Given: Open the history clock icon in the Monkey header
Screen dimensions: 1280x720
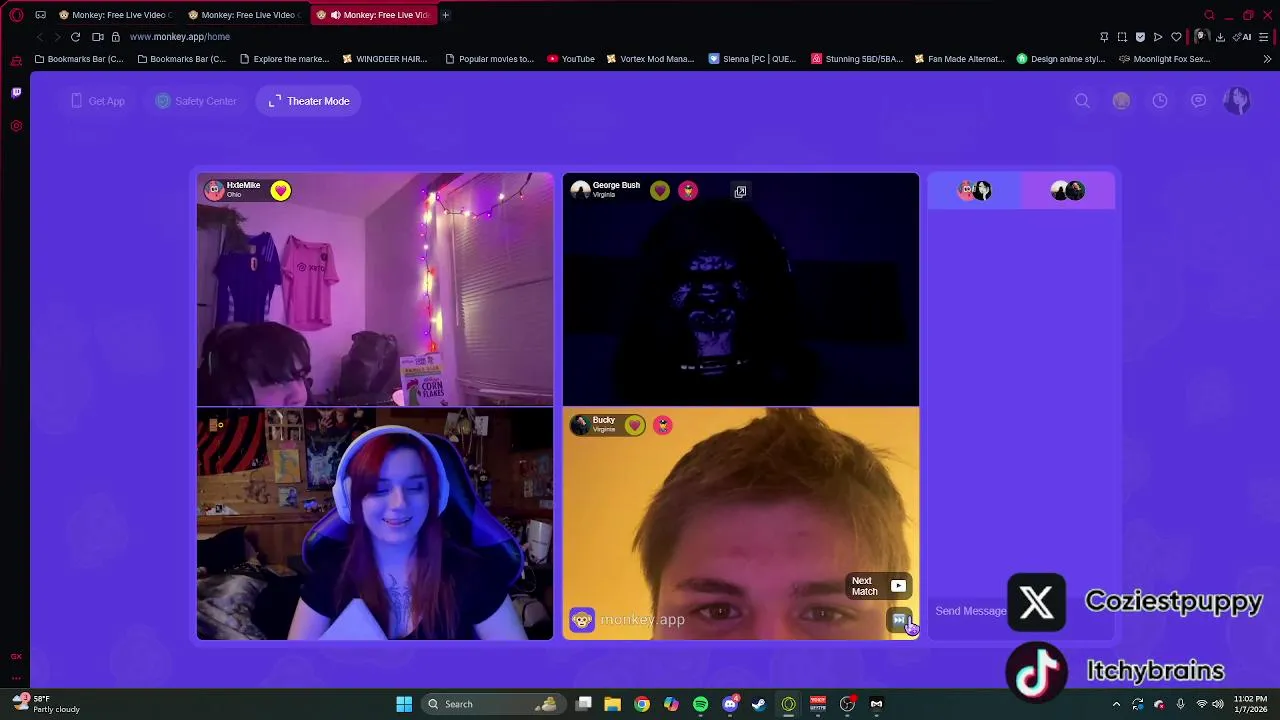Looking at the screenshot, I should tap(1160, 101).
